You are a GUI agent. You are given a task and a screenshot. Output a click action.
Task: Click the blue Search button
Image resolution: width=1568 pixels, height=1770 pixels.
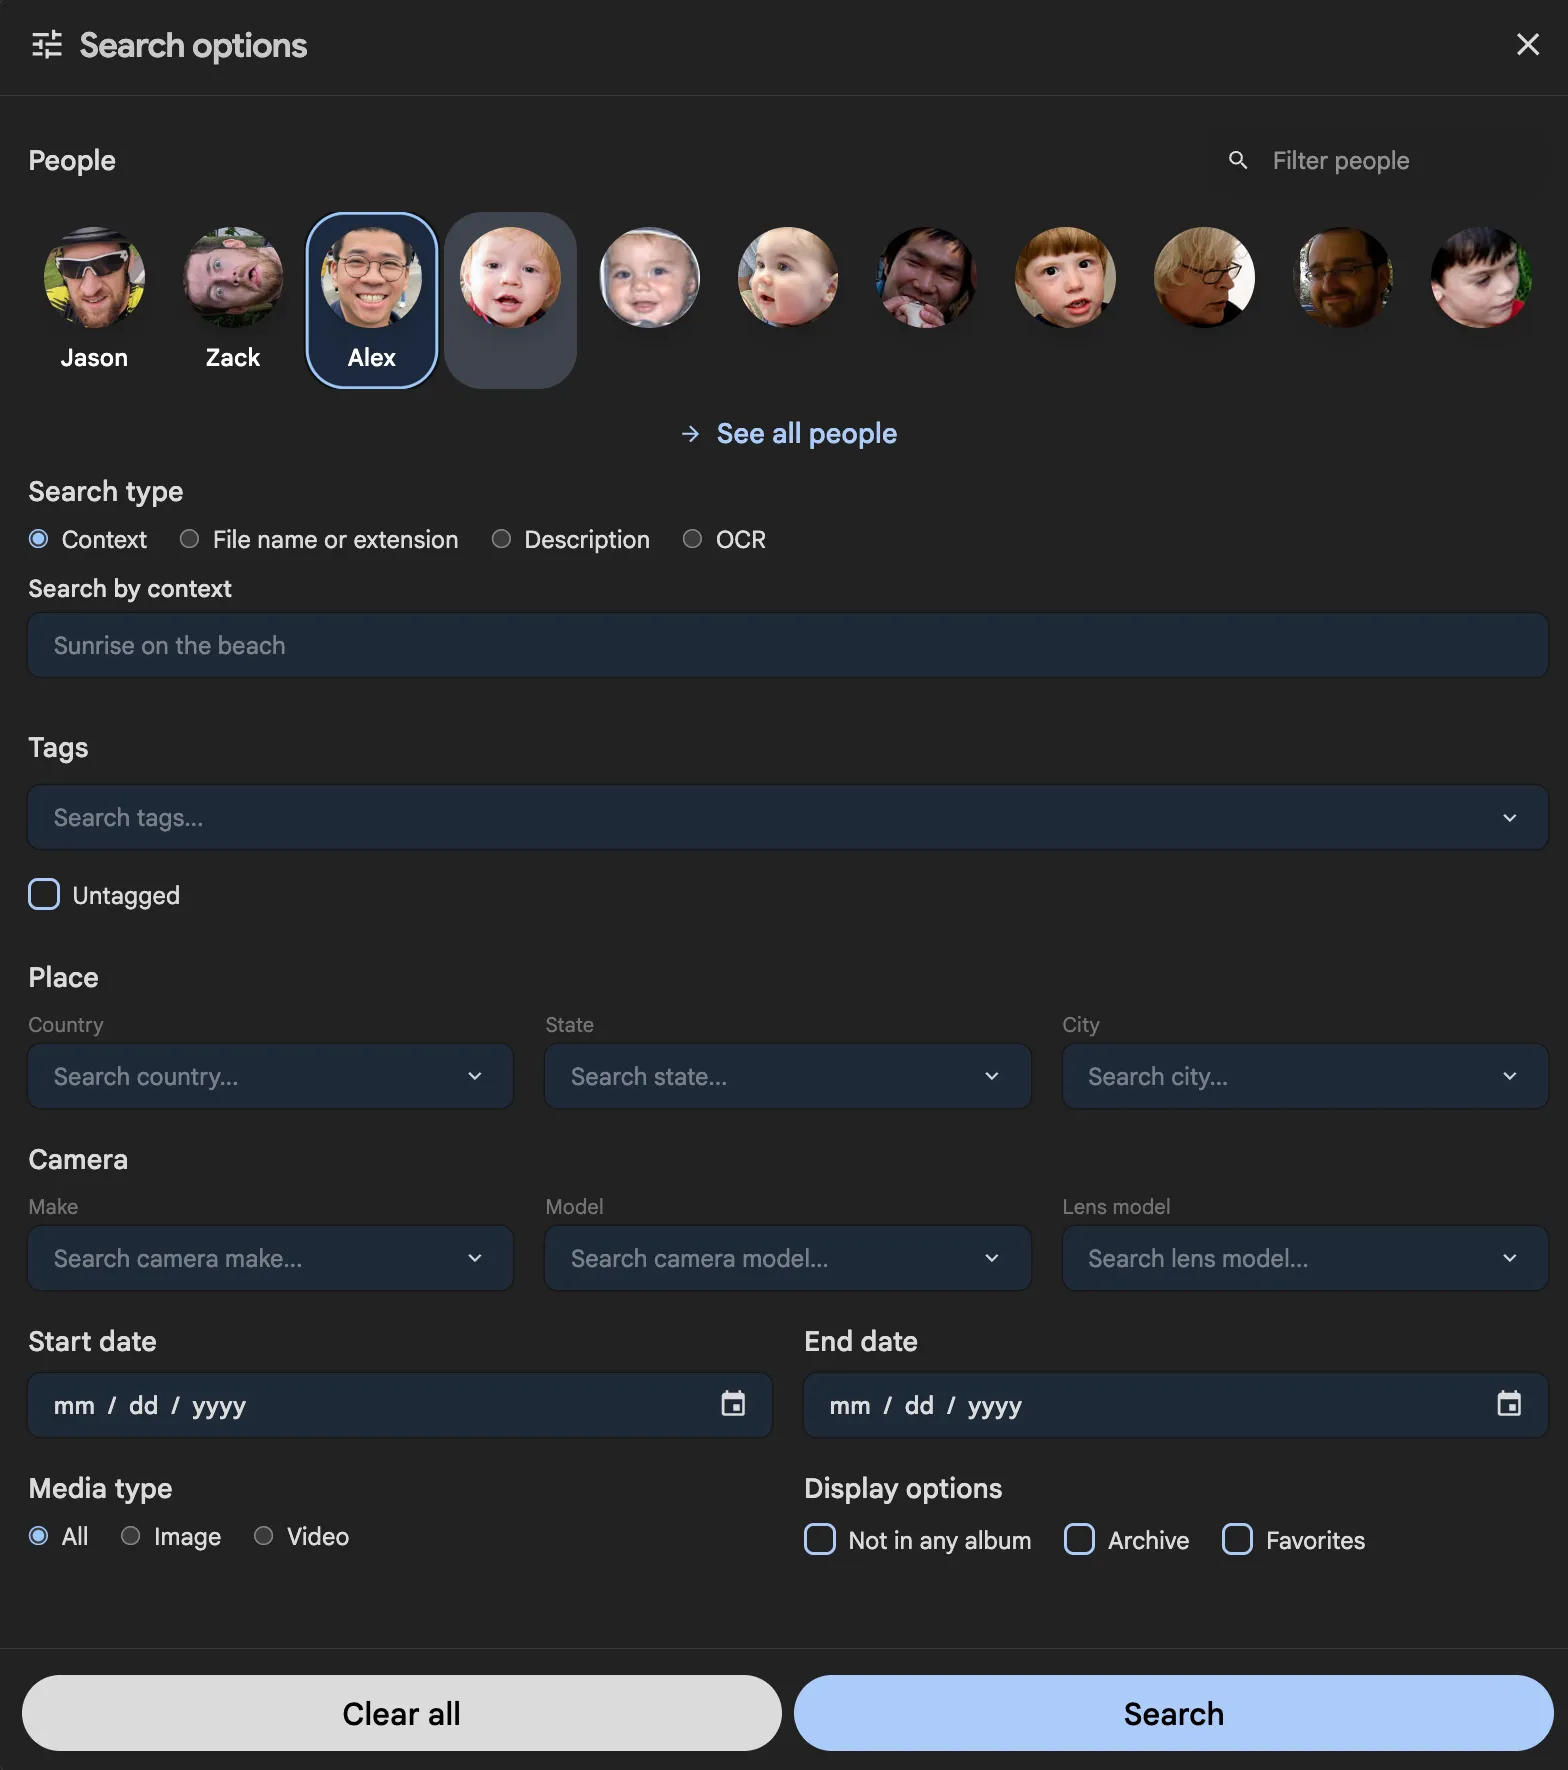point(1173,1713)
